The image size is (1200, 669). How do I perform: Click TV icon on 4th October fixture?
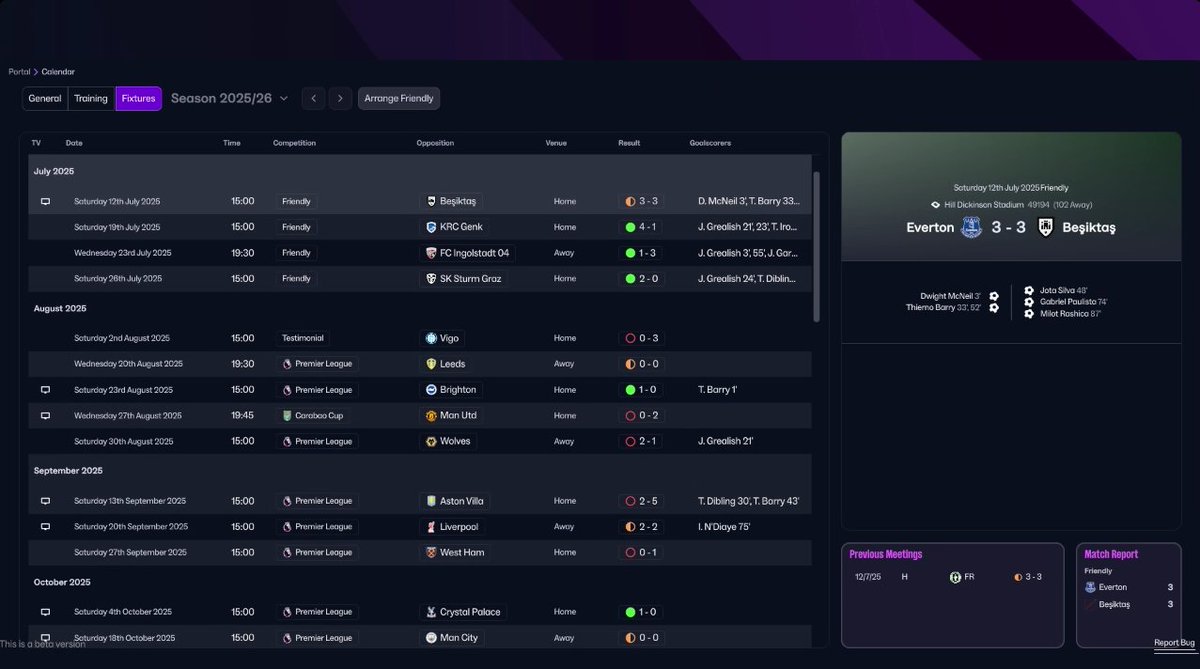[45, 612]
